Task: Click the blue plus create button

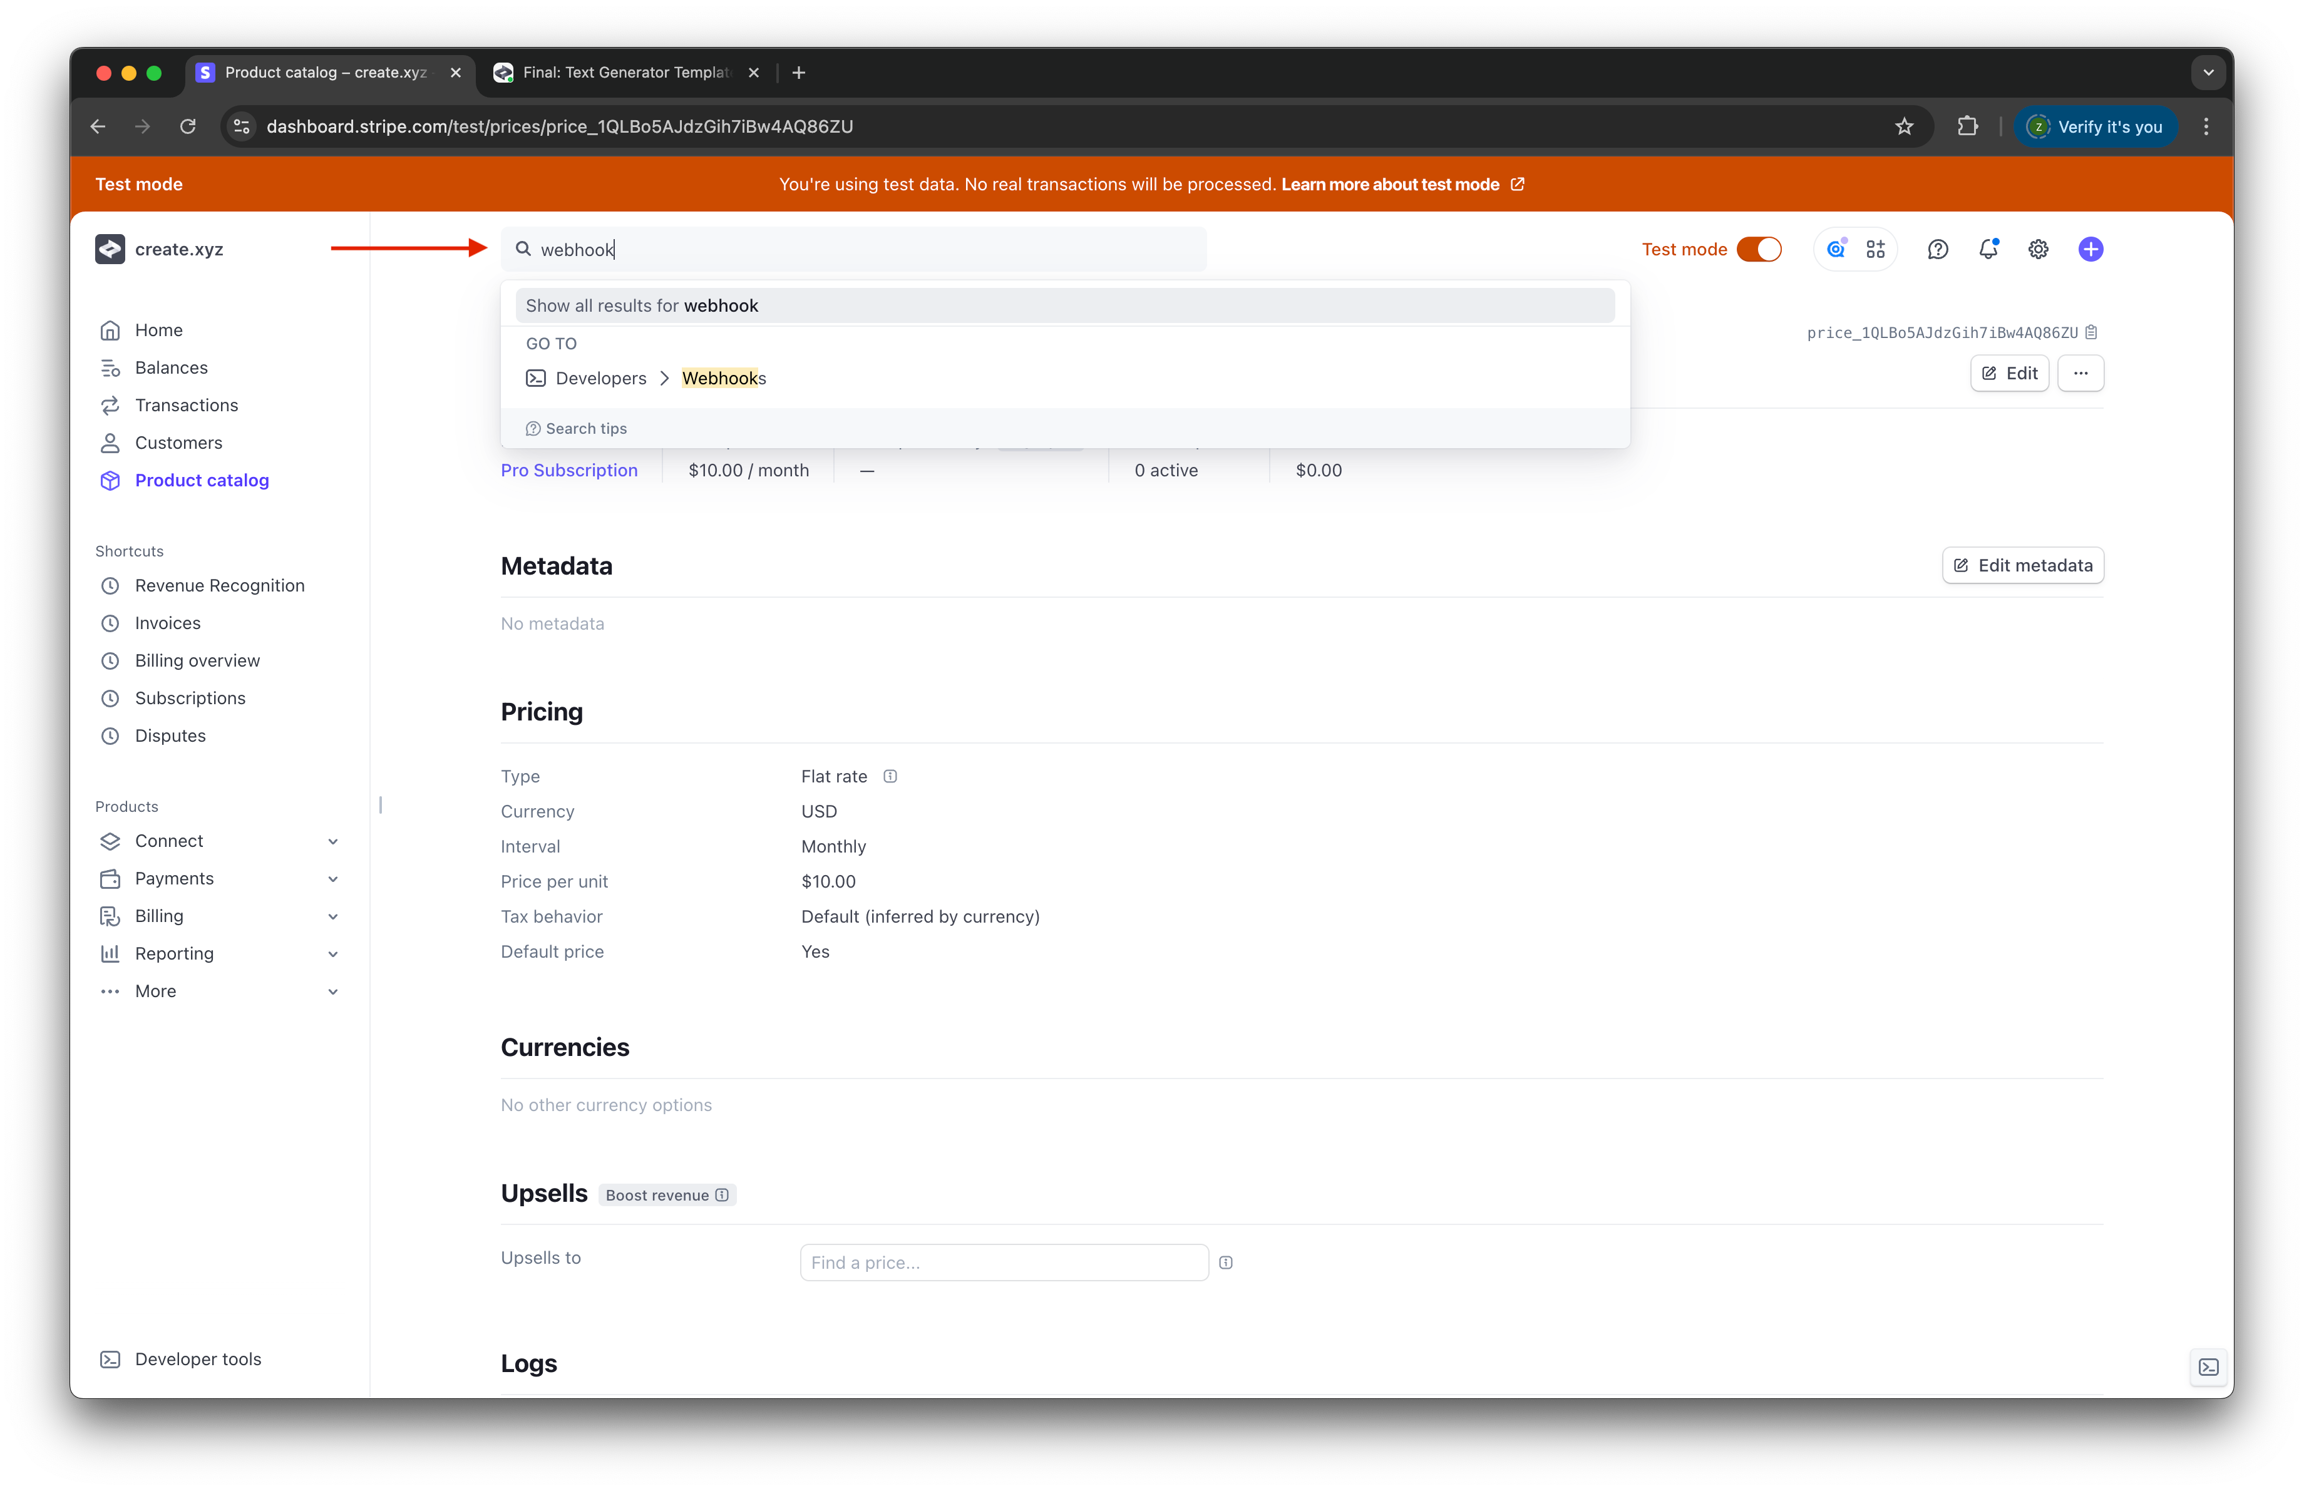Action: pyautogui.click(x=2090, y=249)
